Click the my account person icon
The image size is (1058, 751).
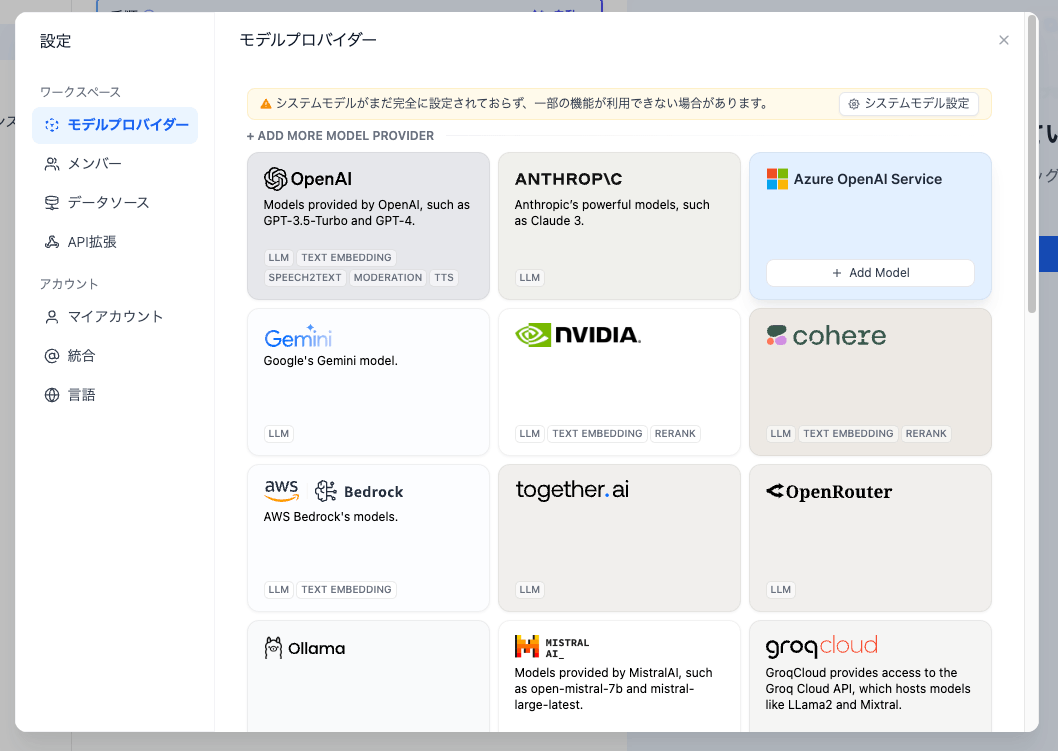coord(52,316)
